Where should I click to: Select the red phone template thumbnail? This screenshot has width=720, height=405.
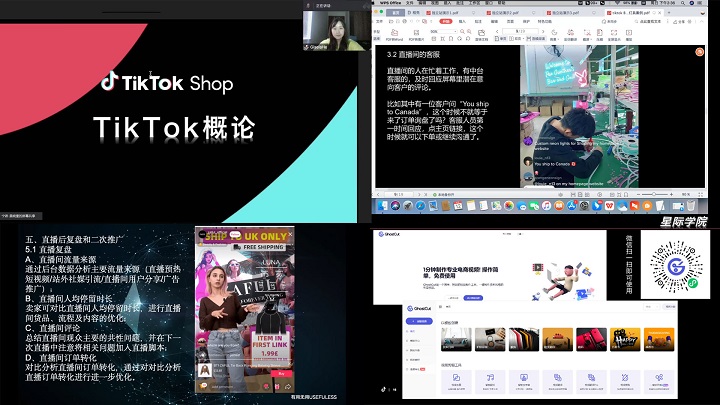(591, 339)
